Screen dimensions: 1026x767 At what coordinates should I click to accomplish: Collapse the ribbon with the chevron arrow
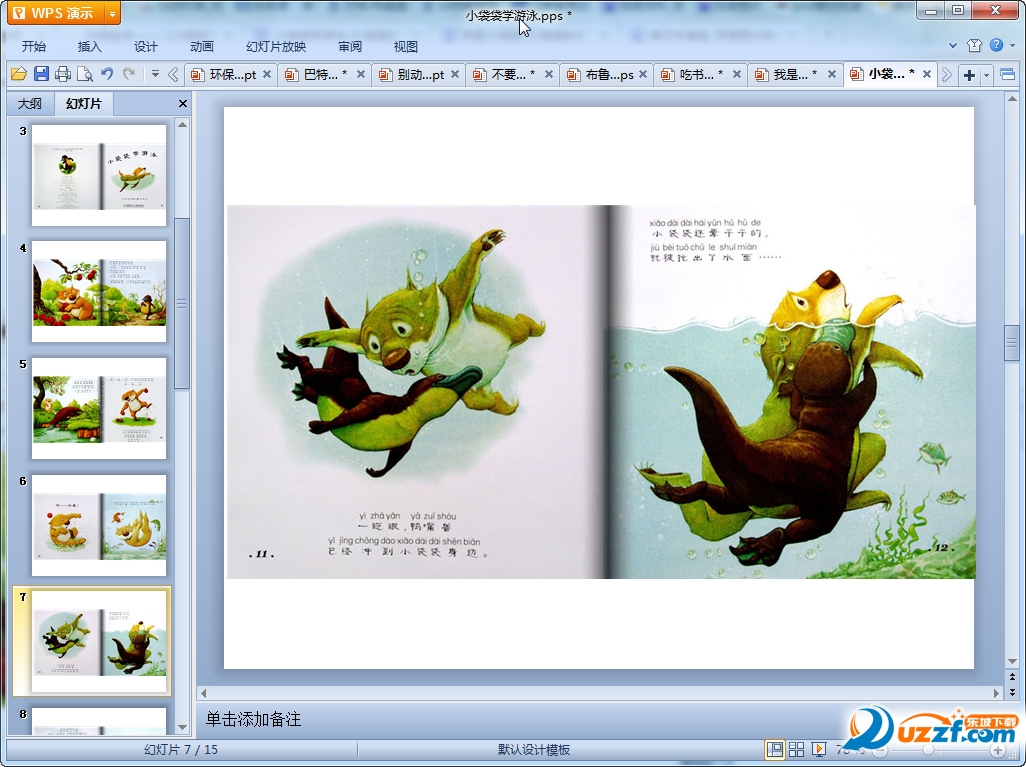[953, 45]
